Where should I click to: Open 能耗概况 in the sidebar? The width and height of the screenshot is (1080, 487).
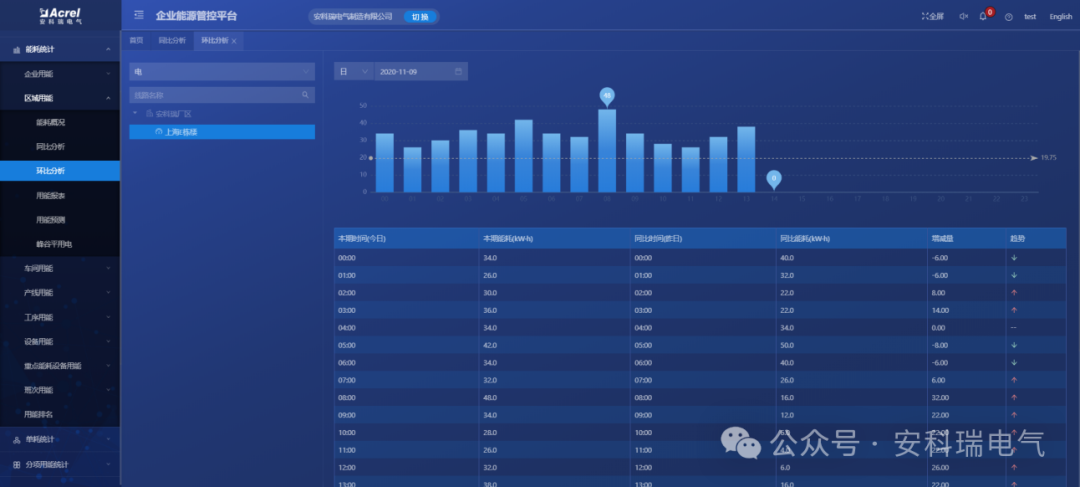tap(50, 123)
